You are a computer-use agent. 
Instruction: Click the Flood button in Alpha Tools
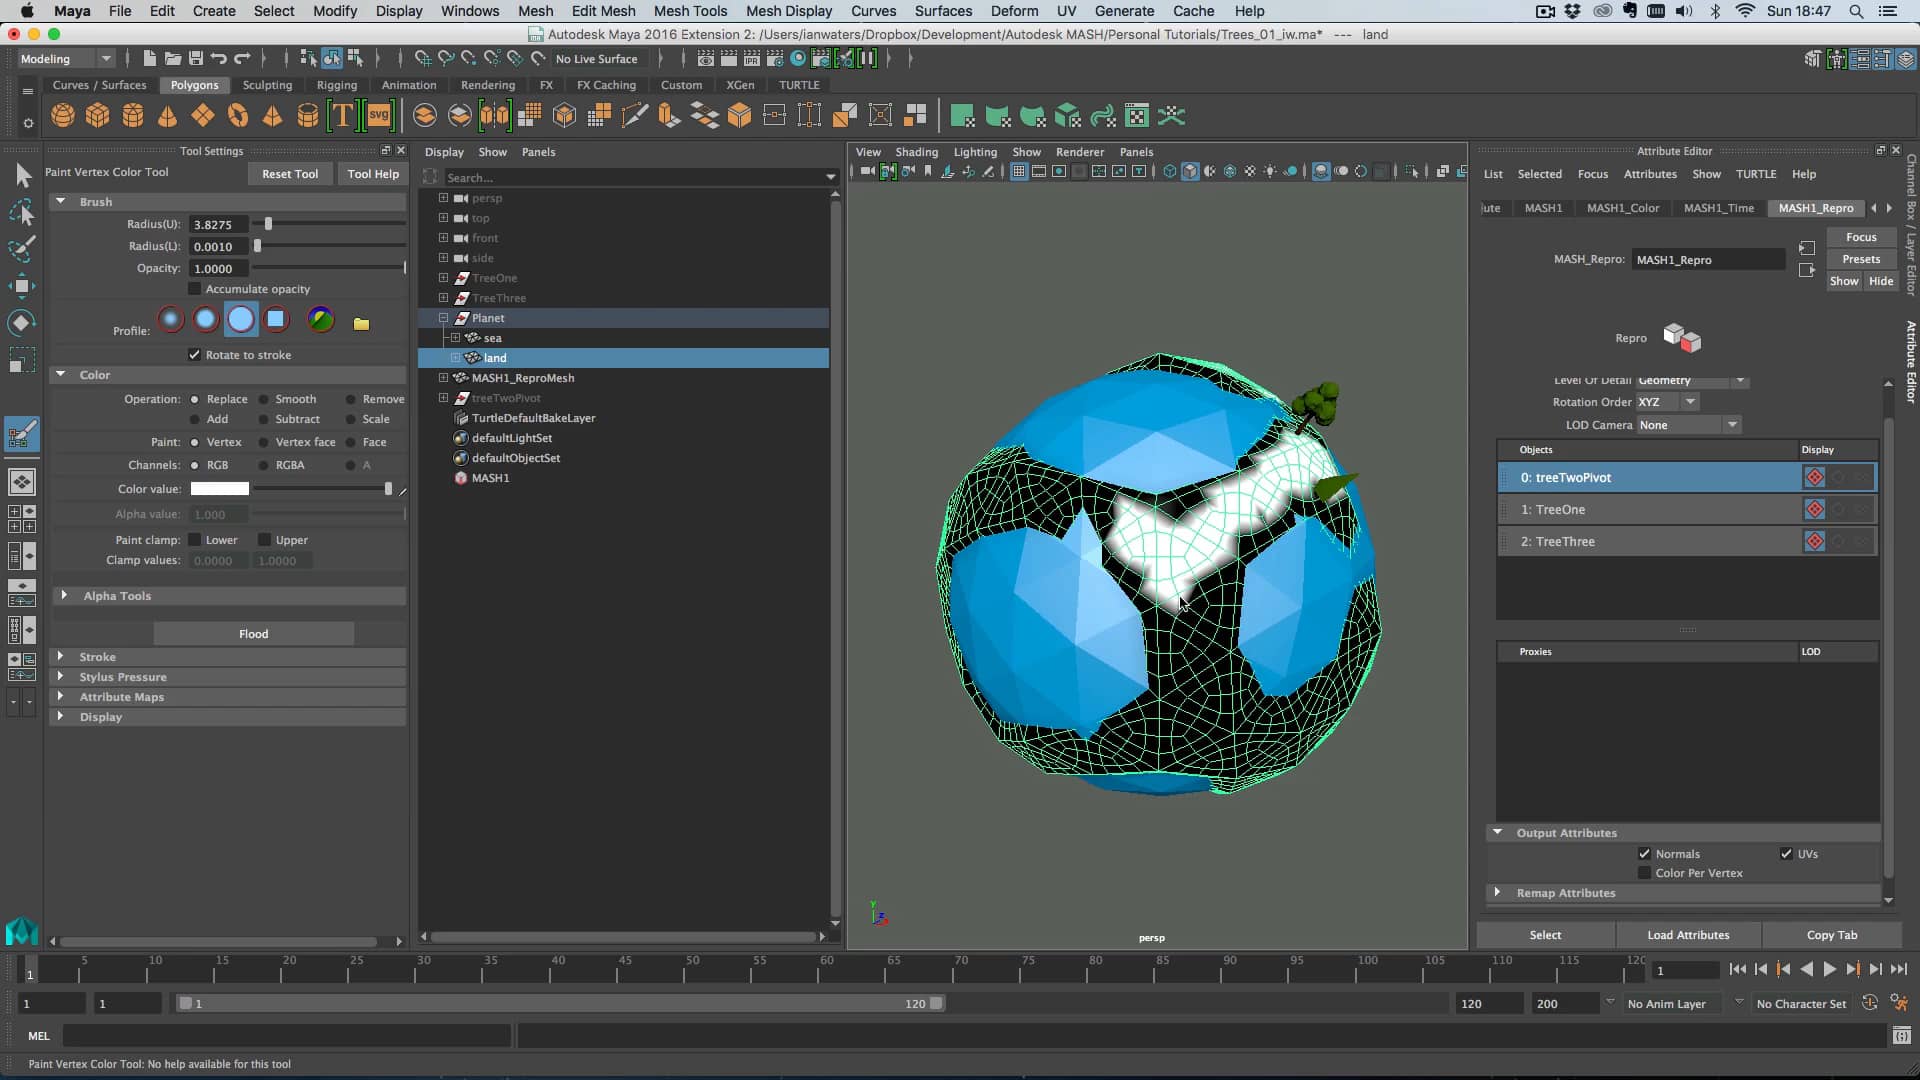tap(253, 633)
